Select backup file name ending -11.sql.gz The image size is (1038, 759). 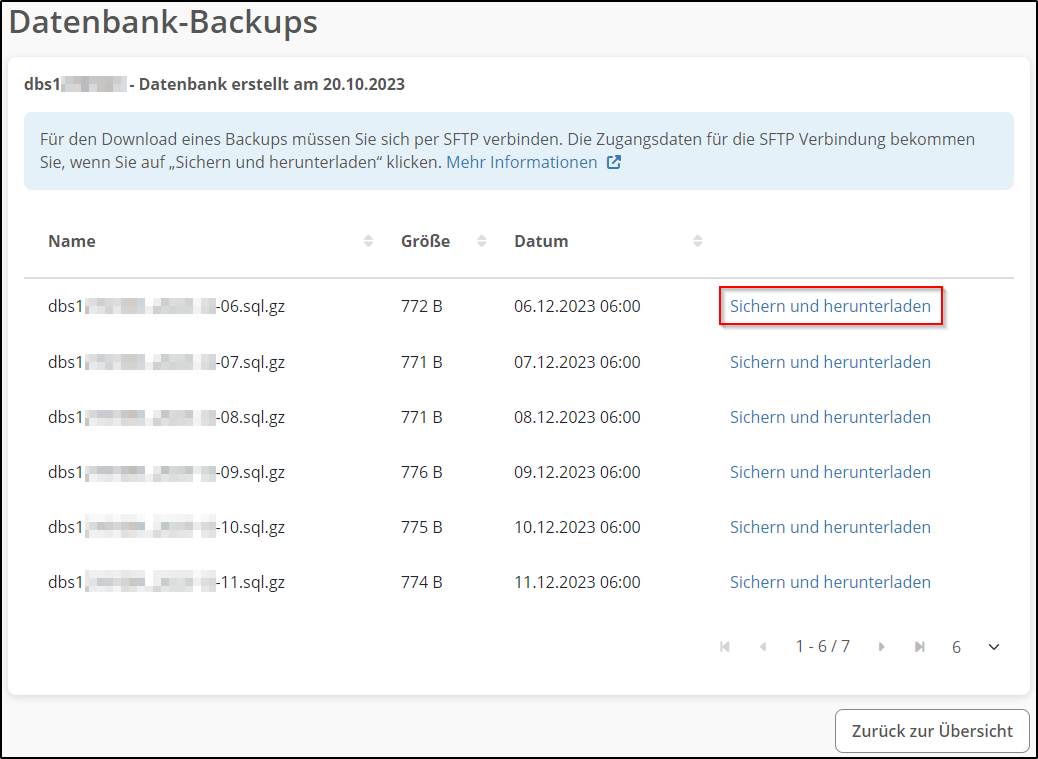pos(166,582)
